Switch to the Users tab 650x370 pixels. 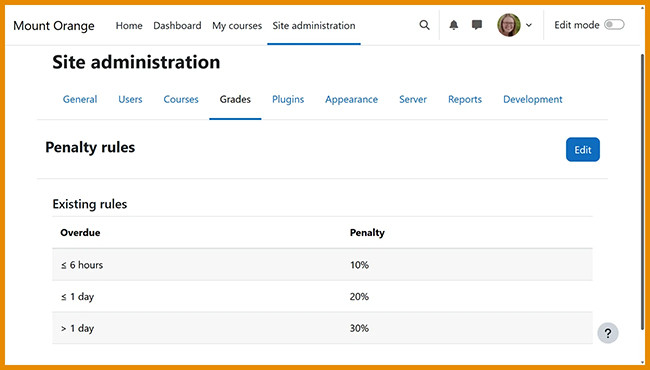130,99
